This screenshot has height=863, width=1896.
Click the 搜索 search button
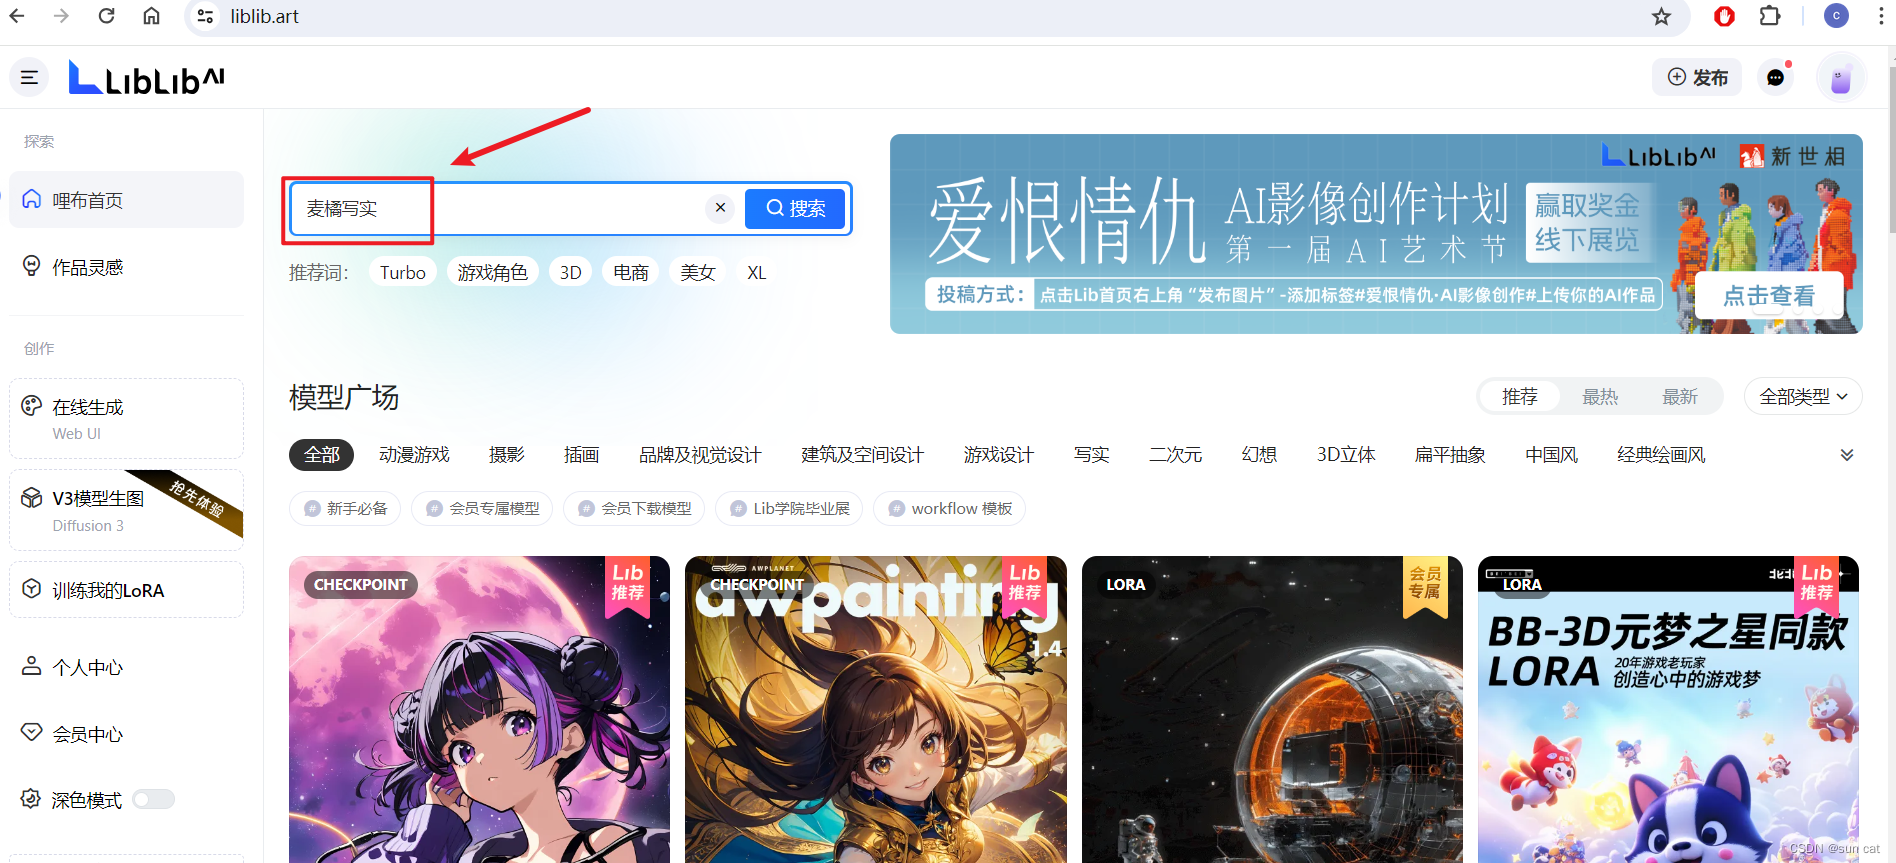795,208
